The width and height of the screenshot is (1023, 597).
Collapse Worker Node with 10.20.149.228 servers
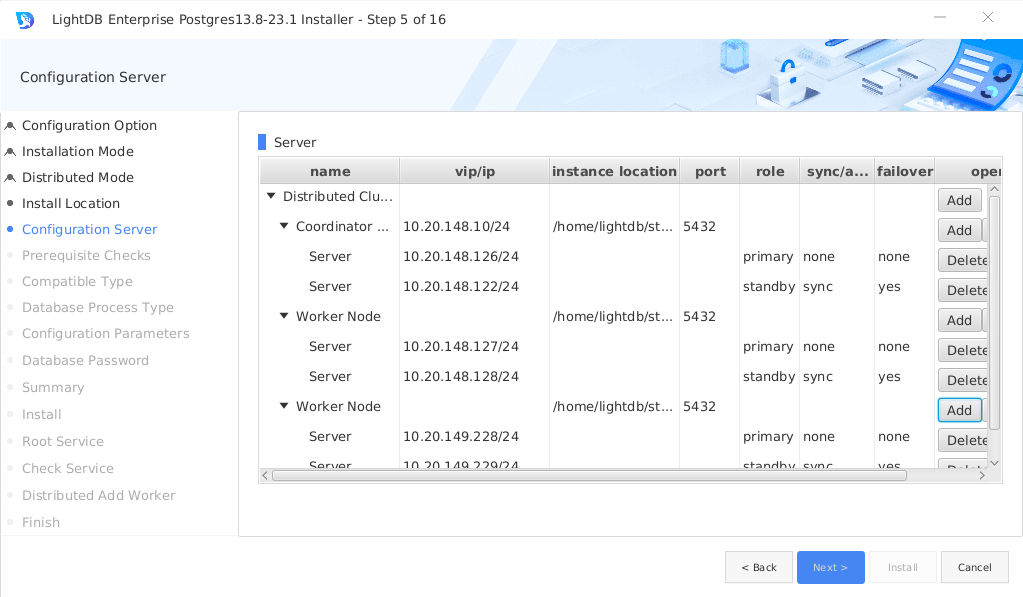click(x=284, y=406)
